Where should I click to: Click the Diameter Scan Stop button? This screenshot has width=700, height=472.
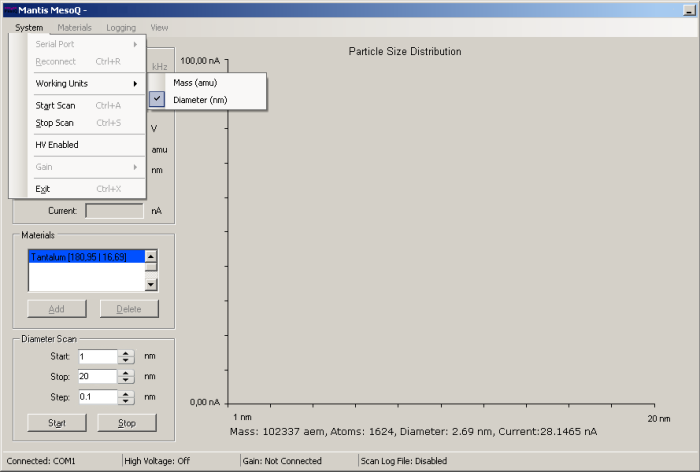tap(127, 423)
